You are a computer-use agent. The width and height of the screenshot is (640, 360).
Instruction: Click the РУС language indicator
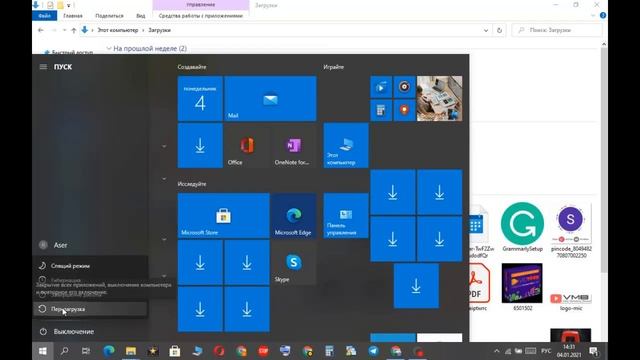point(546,351)
